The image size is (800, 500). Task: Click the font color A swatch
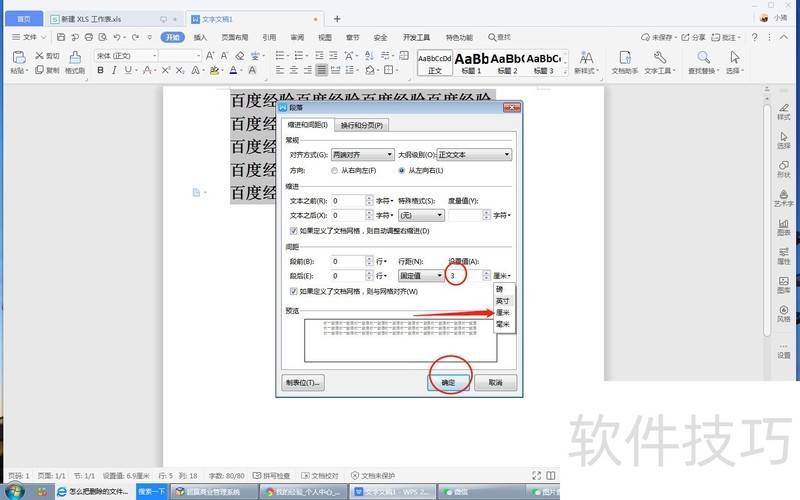(233, 71)
